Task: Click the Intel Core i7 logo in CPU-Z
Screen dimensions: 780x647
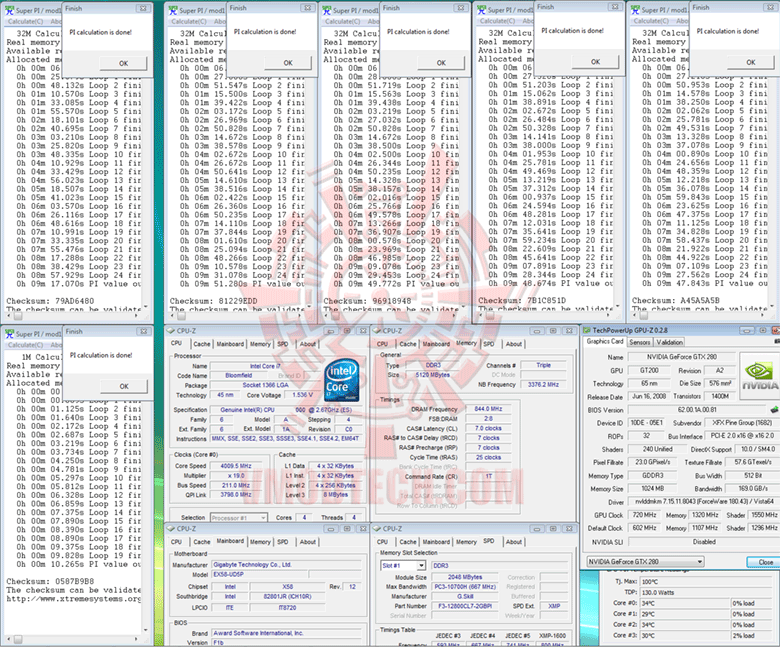Action: click(x=342, y=380)
